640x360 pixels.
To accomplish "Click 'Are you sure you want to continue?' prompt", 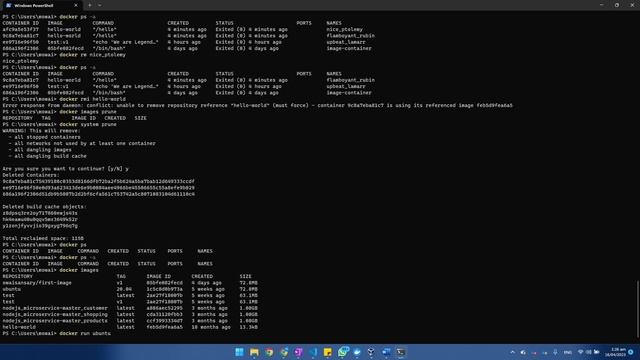I will pos(65,169).
